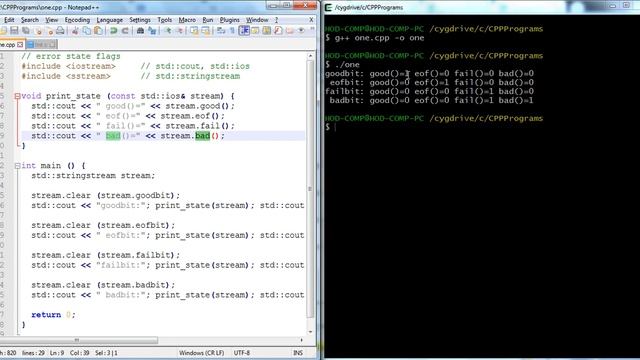Collapse the print_state function fold marker
Viewport: 640px width, 360px height.
17,96
